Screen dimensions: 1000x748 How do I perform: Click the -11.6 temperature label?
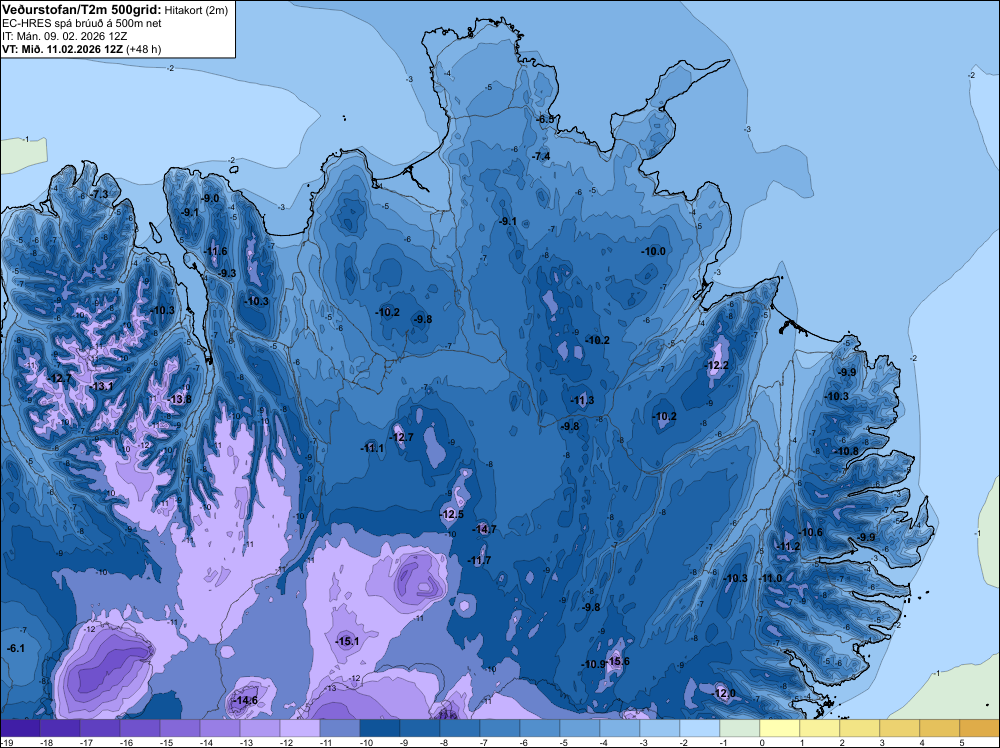point(216,251)
